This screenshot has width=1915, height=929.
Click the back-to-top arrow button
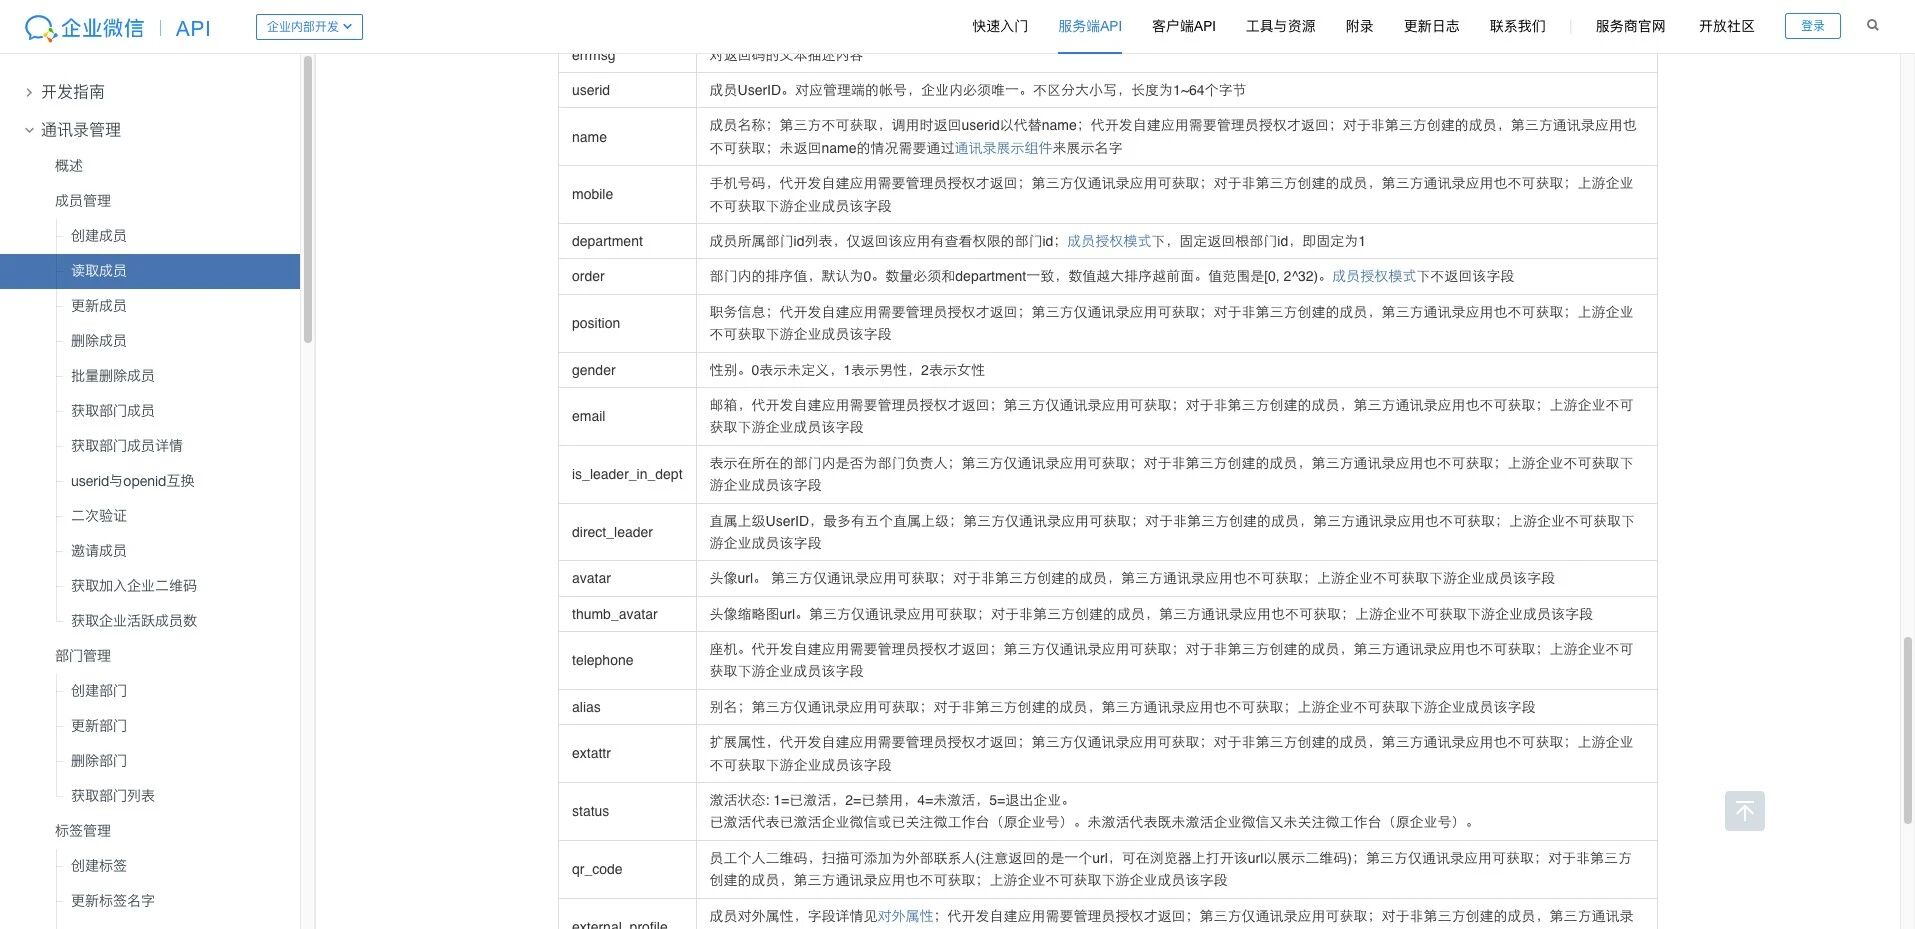[x=1744, y=811]
